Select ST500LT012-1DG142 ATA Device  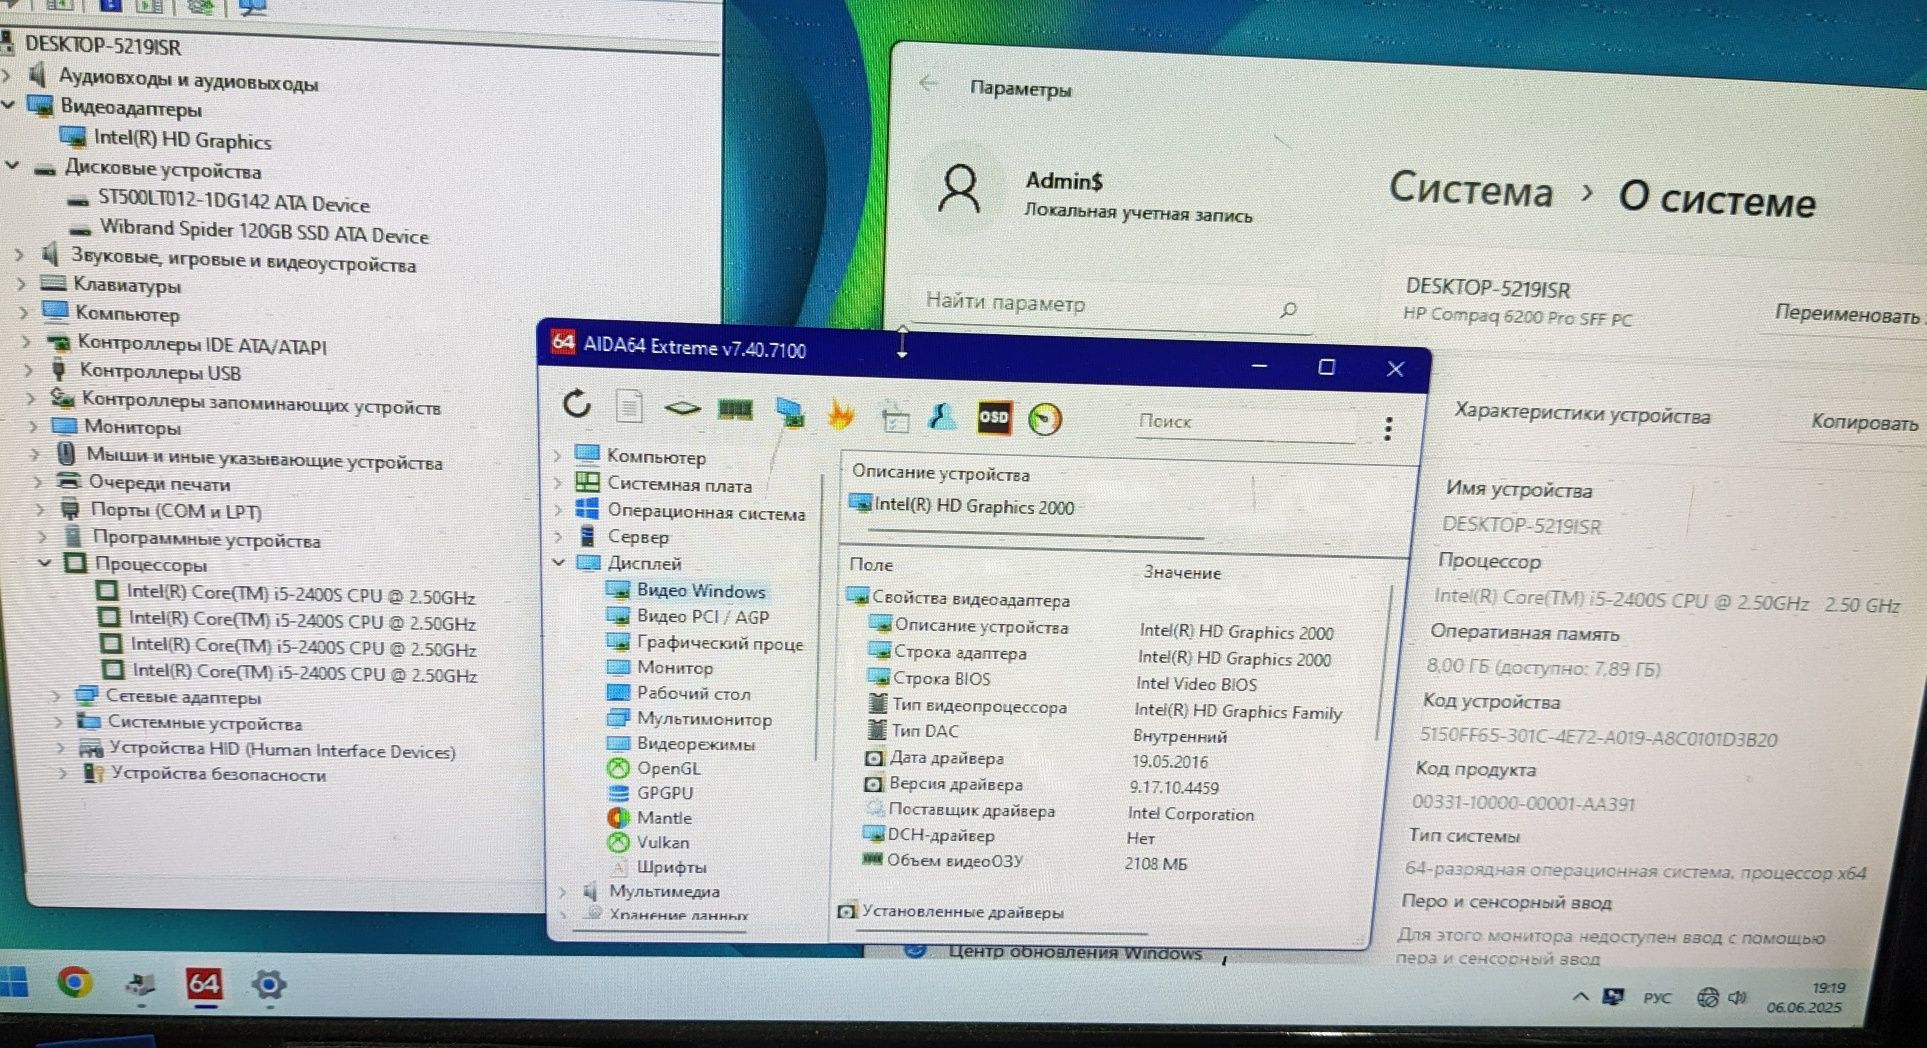pyautogui.click(x=233, y=202)
